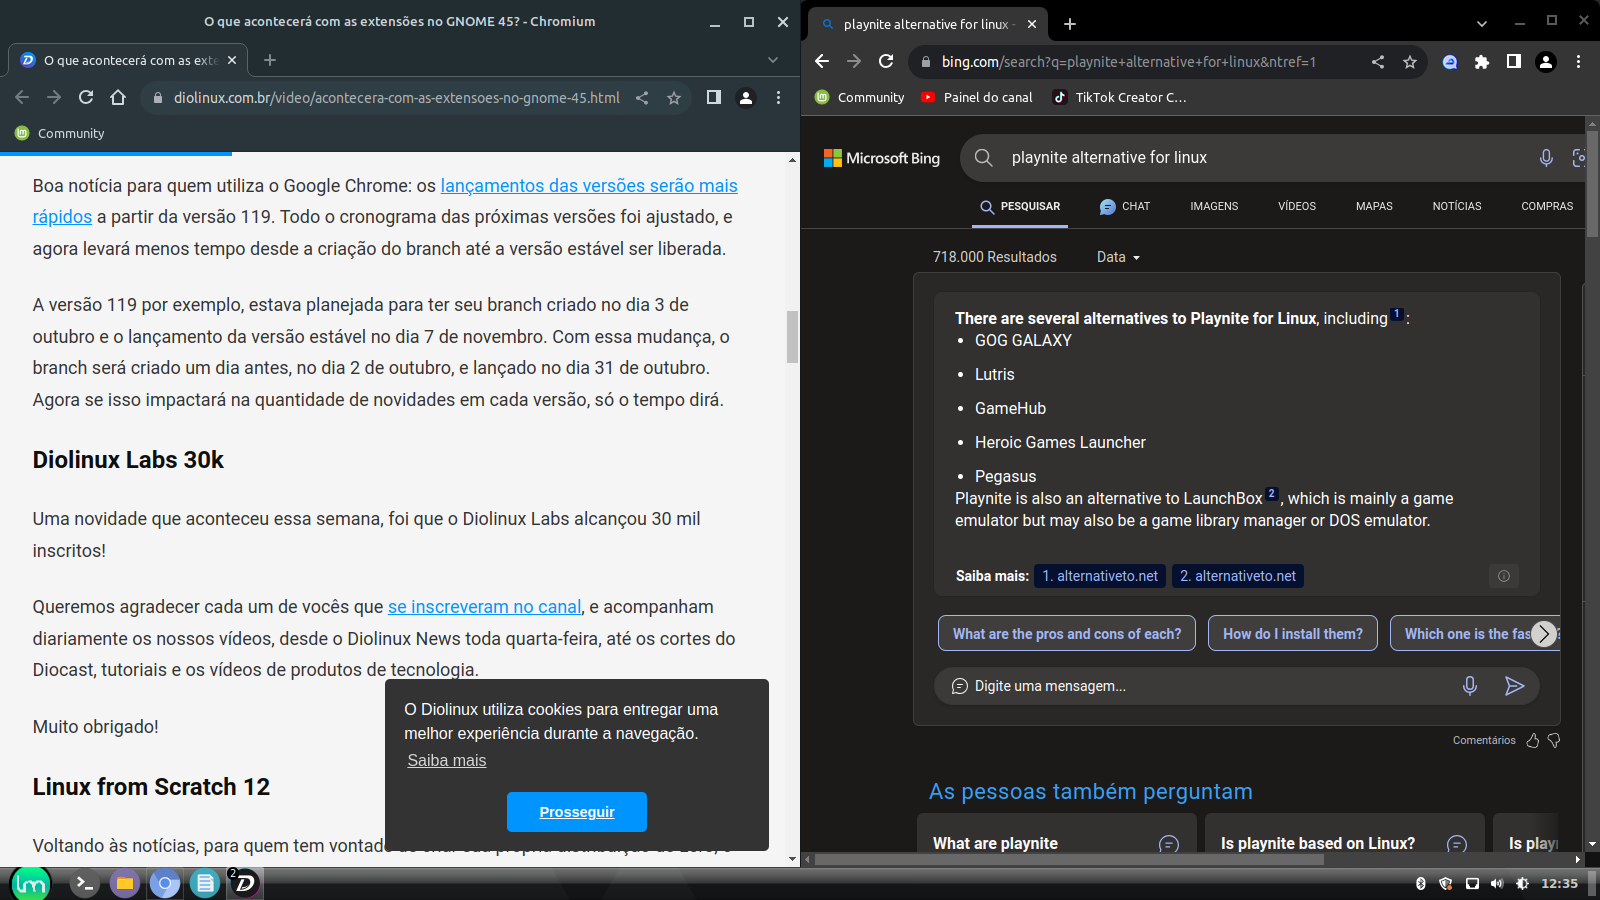Open source '2. alternativeto.net'
Viewport: 1600px width, 900px height.
[x=1238, y=576]
